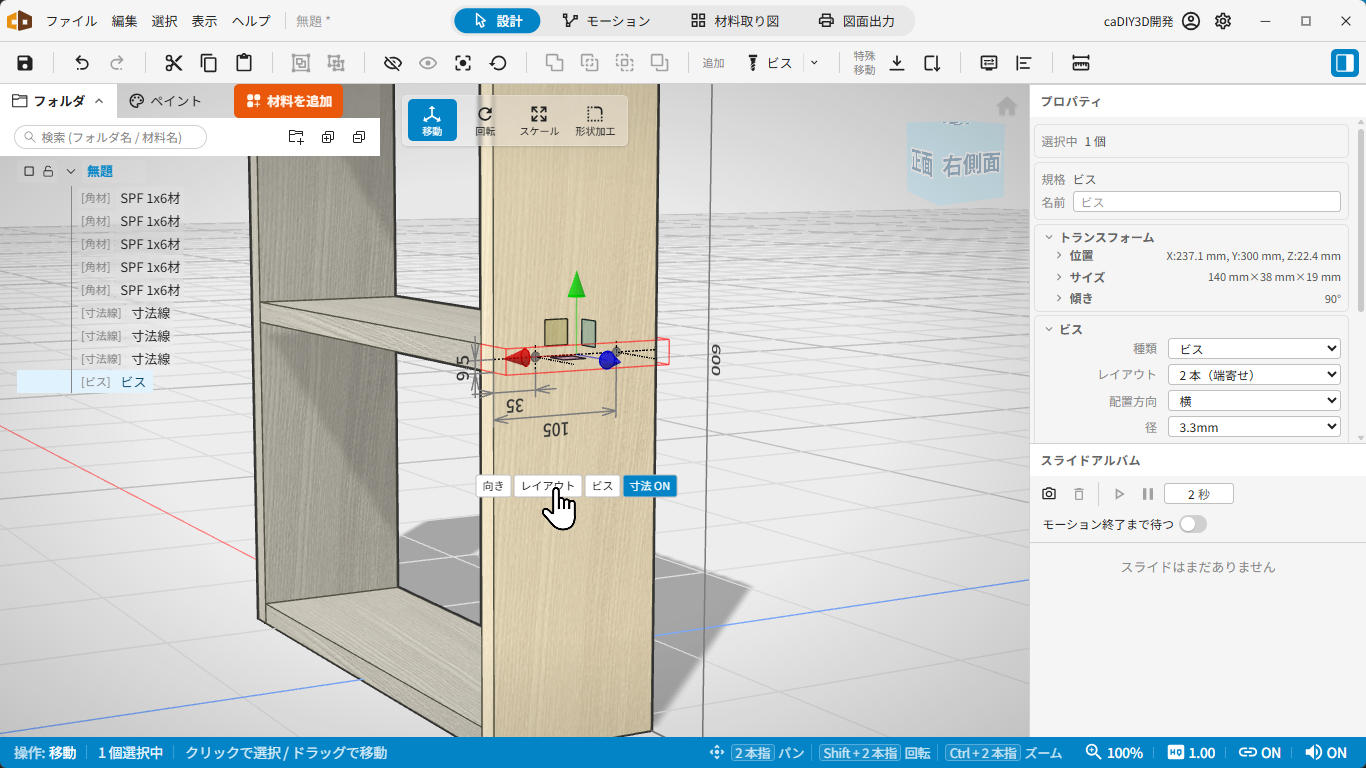Image resolution: width=1366 pixels, height=768 pixels.
Task: Click the measure ruler icon in toolbar
Action: (1080, 63)
